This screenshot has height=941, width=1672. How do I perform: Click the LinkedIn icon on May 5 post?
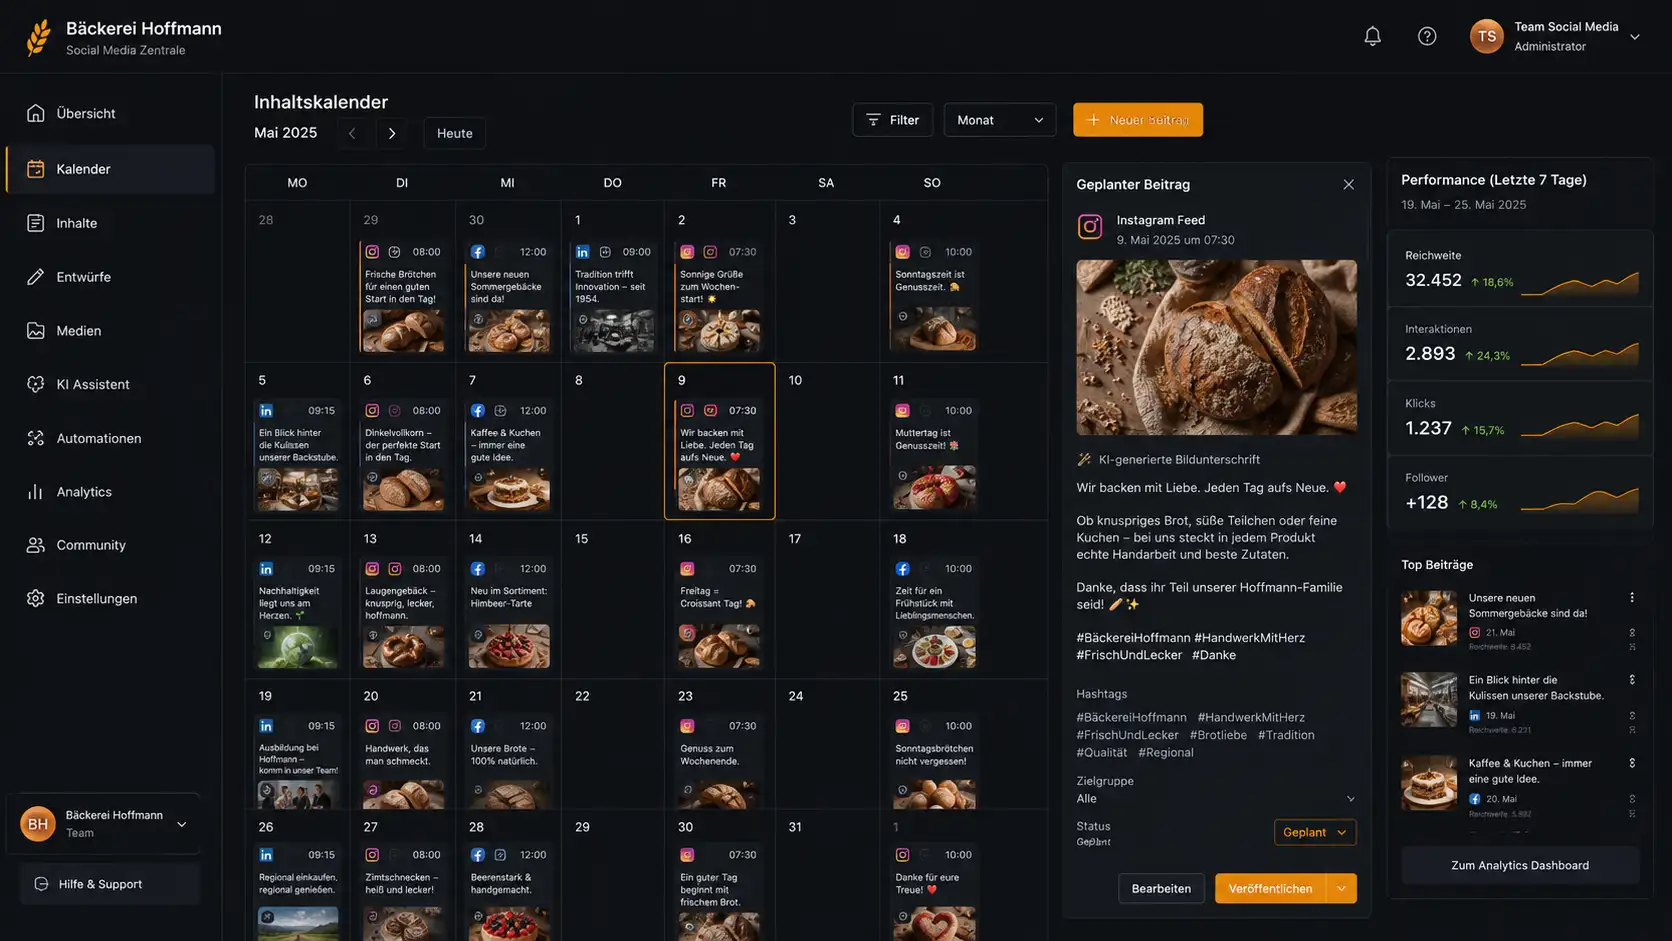coord(266,411)
